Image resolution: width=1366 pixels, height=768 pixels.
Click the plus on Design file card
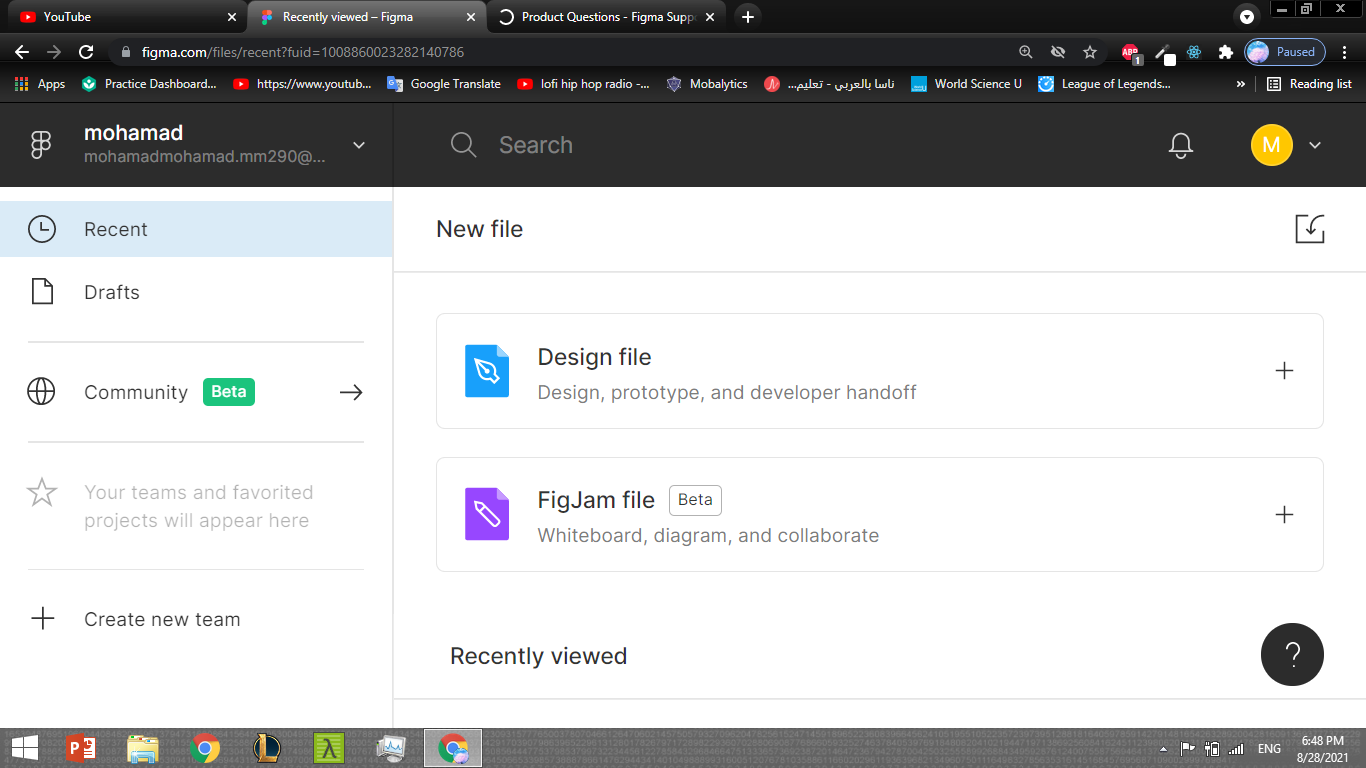click(x=1284, y=371)
